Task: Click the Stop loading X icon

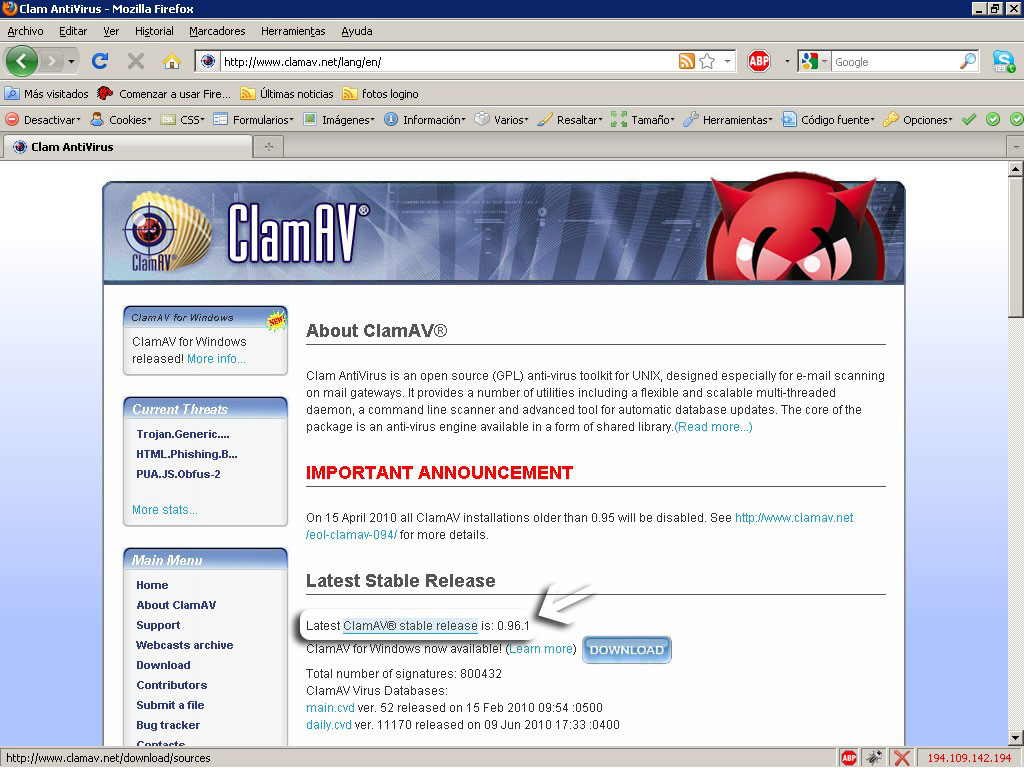Action: click(x=136, y=61)
